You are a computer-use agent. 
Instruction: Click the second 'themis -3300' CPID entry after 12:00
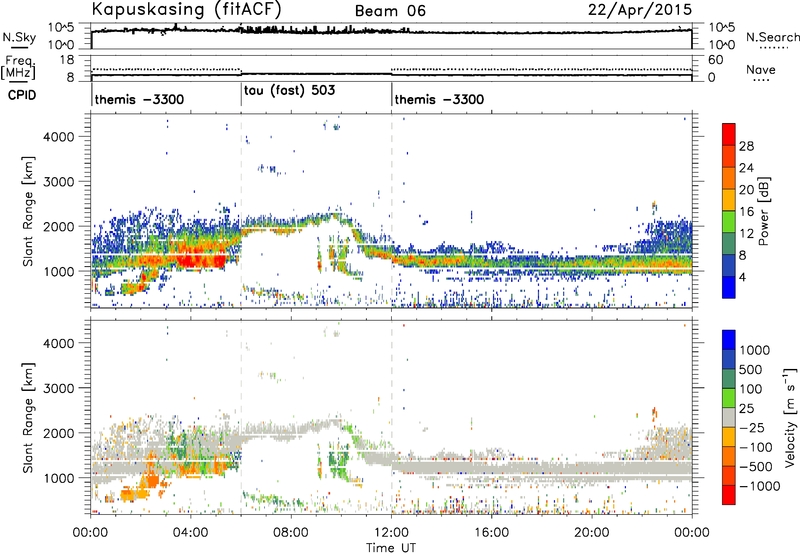(x=439, y=99)
